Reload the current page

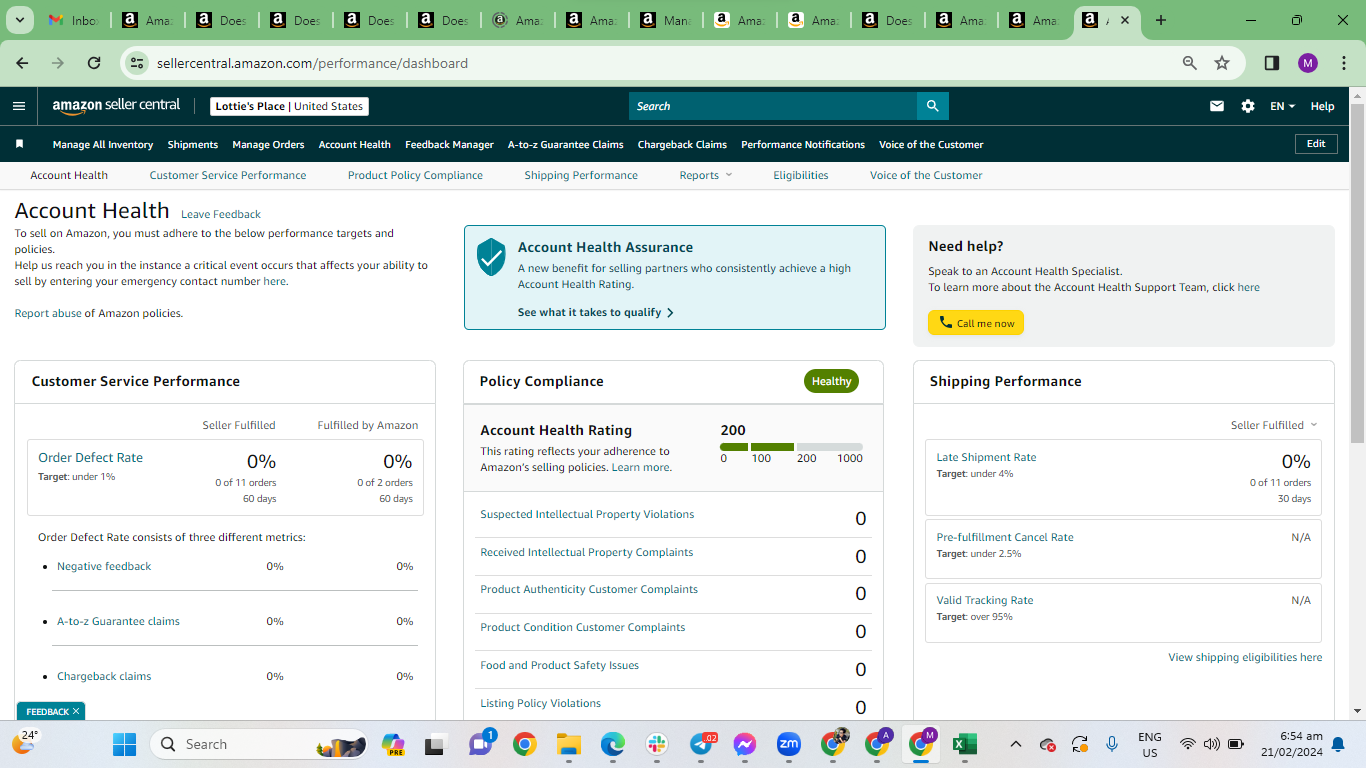(x=94, y=63)
